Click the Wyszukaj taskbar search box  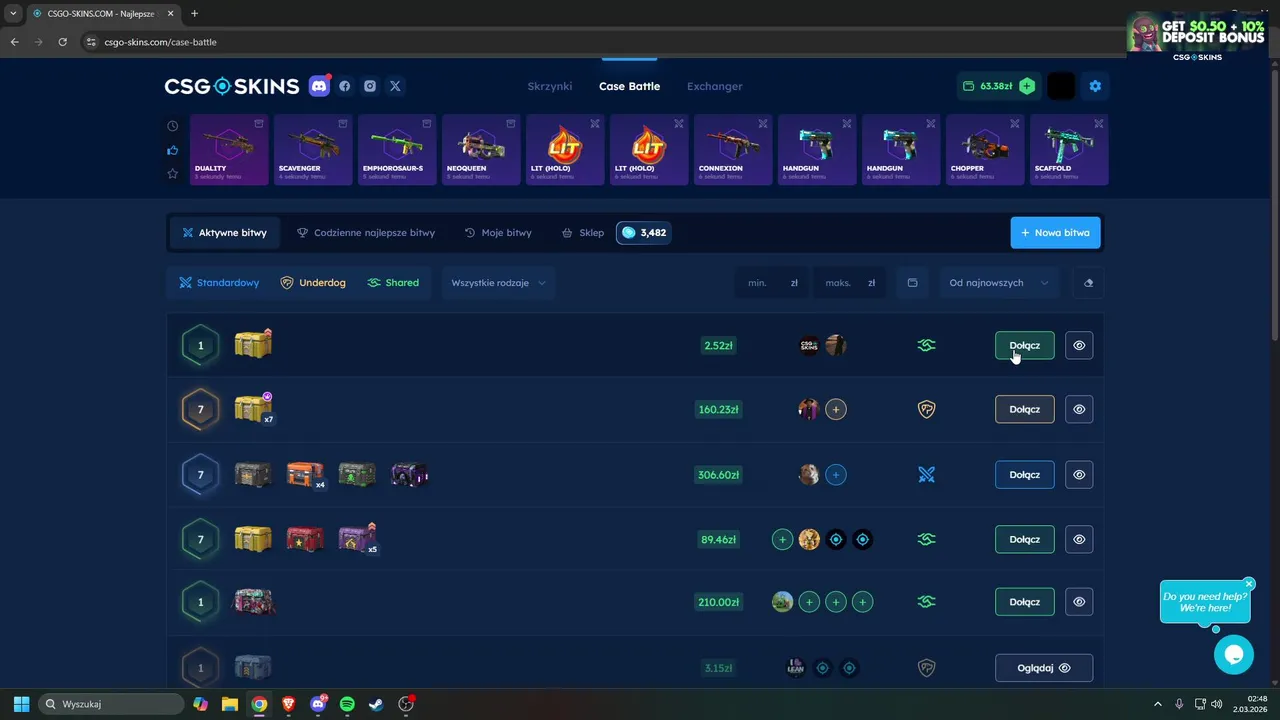pyautogui.click(x=112, y=704)
